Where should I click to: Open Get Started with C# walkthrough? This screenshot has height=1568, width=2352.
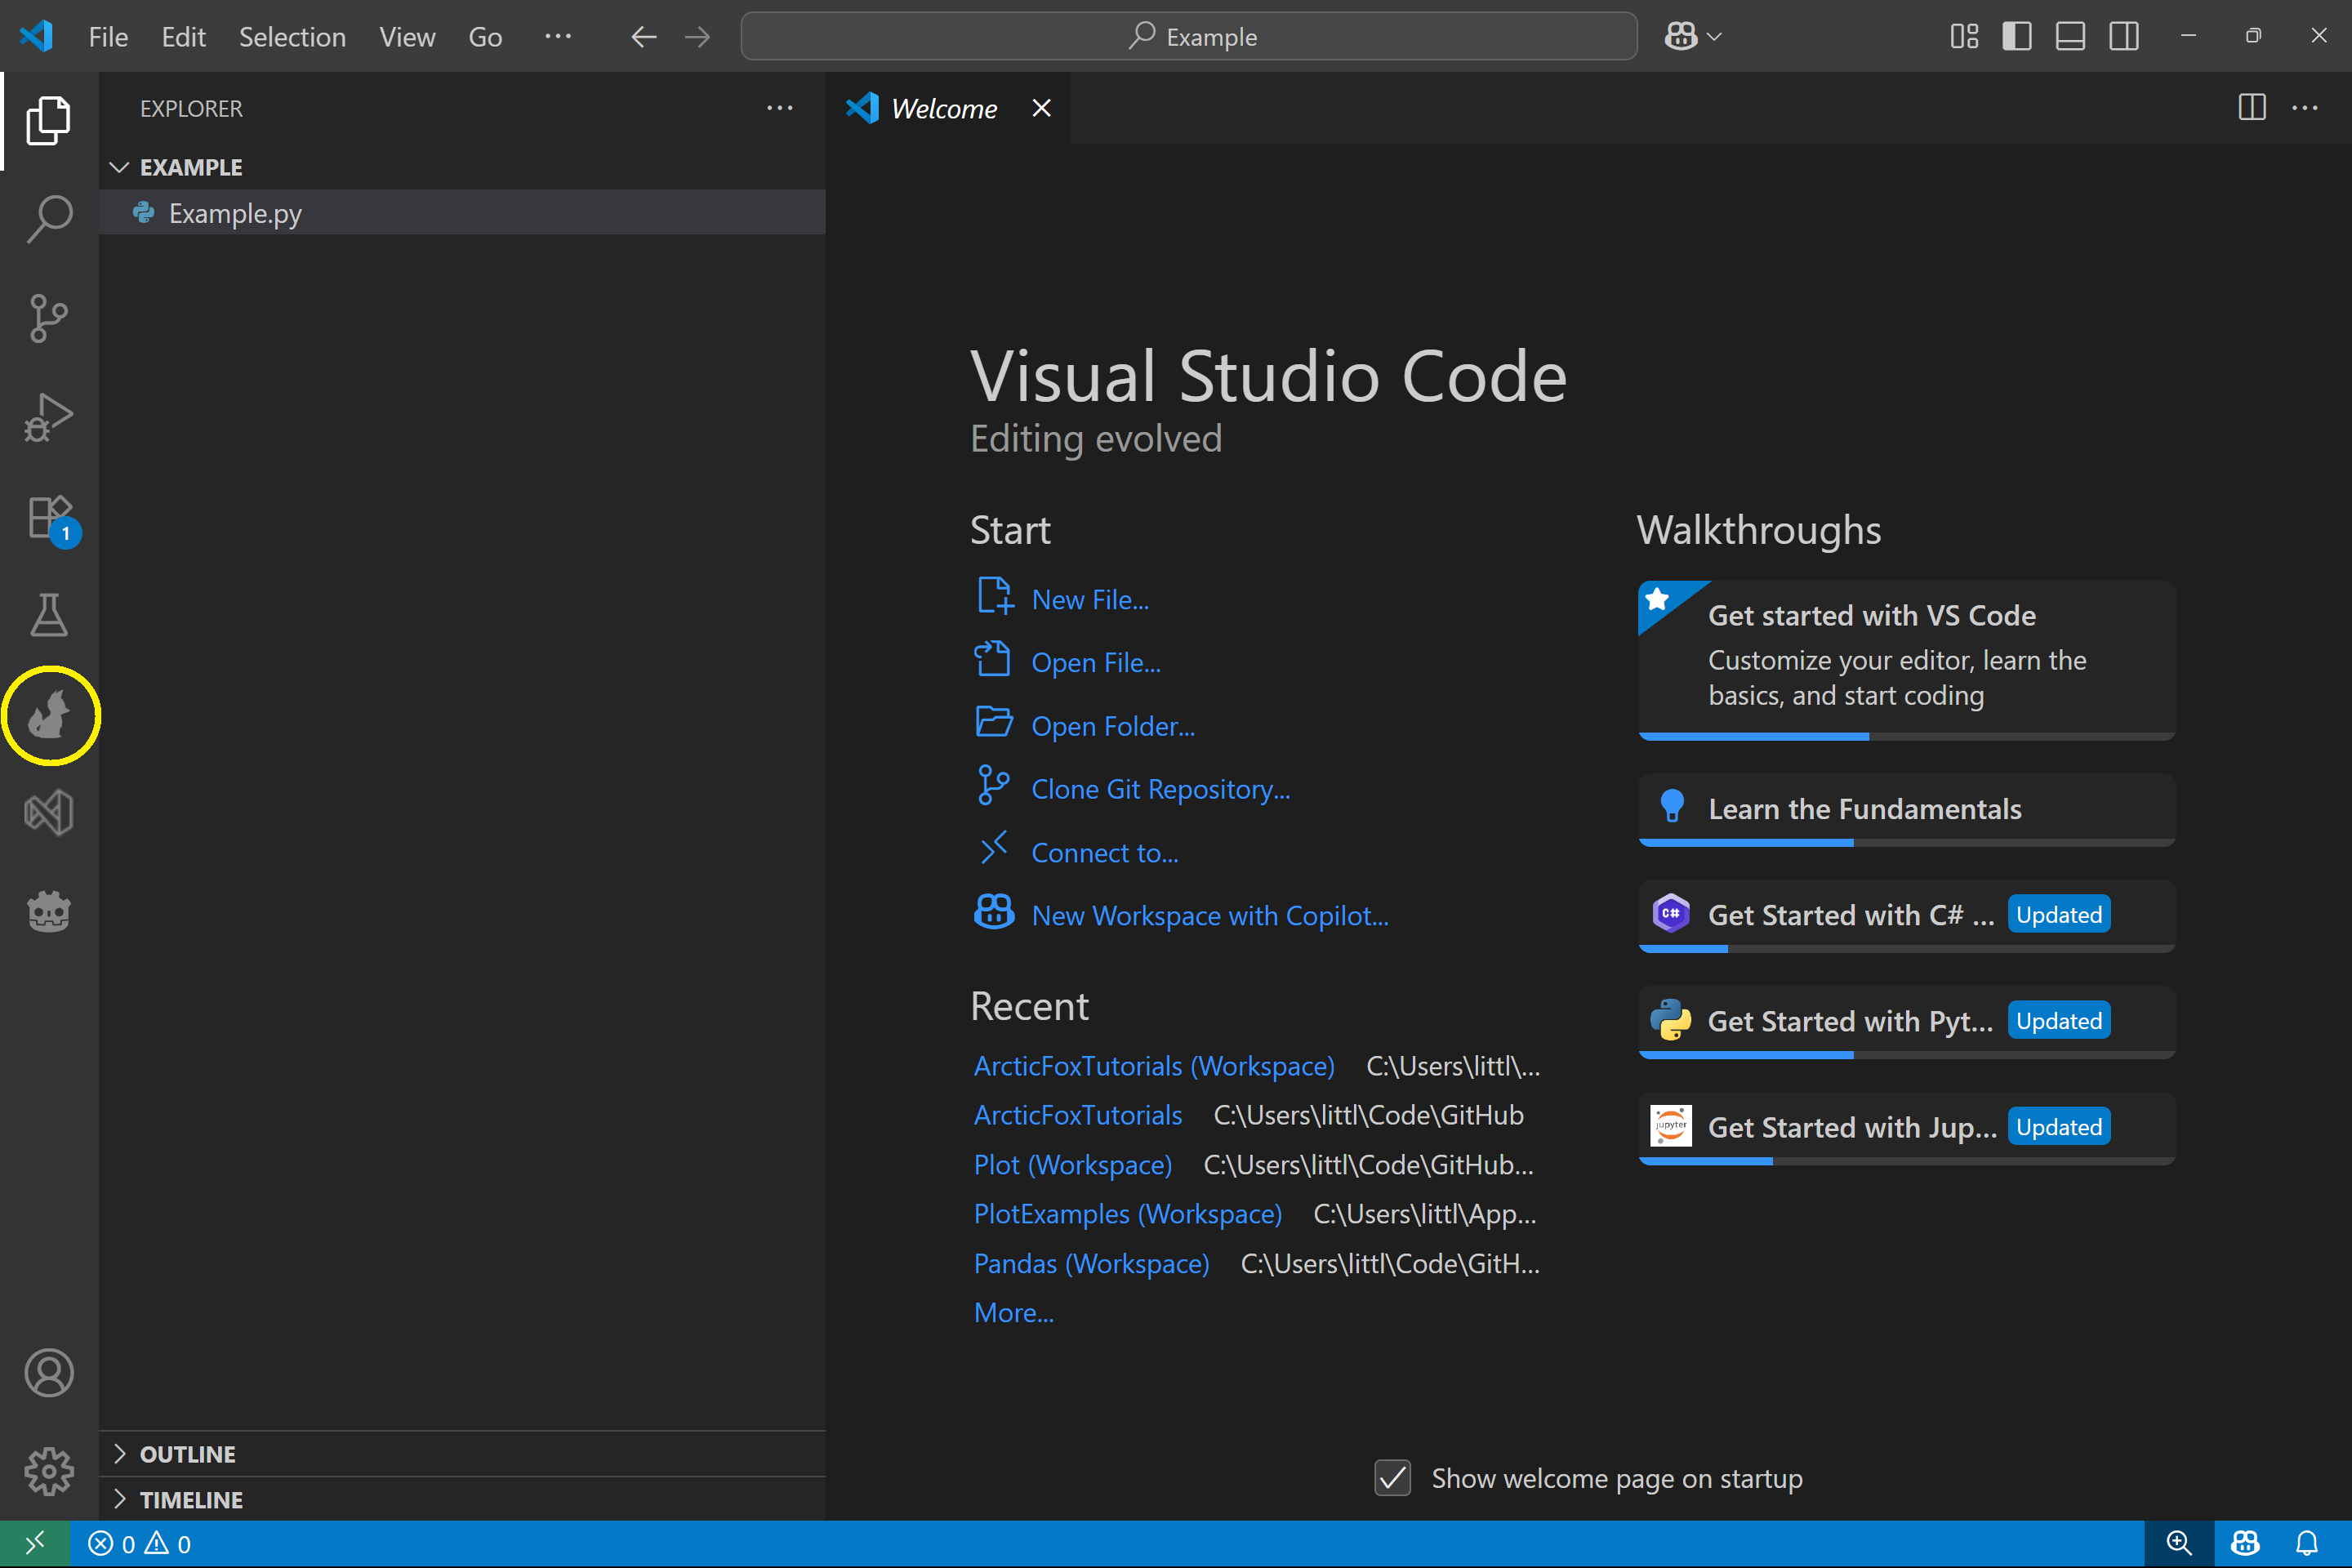[x=1906, y=915]
